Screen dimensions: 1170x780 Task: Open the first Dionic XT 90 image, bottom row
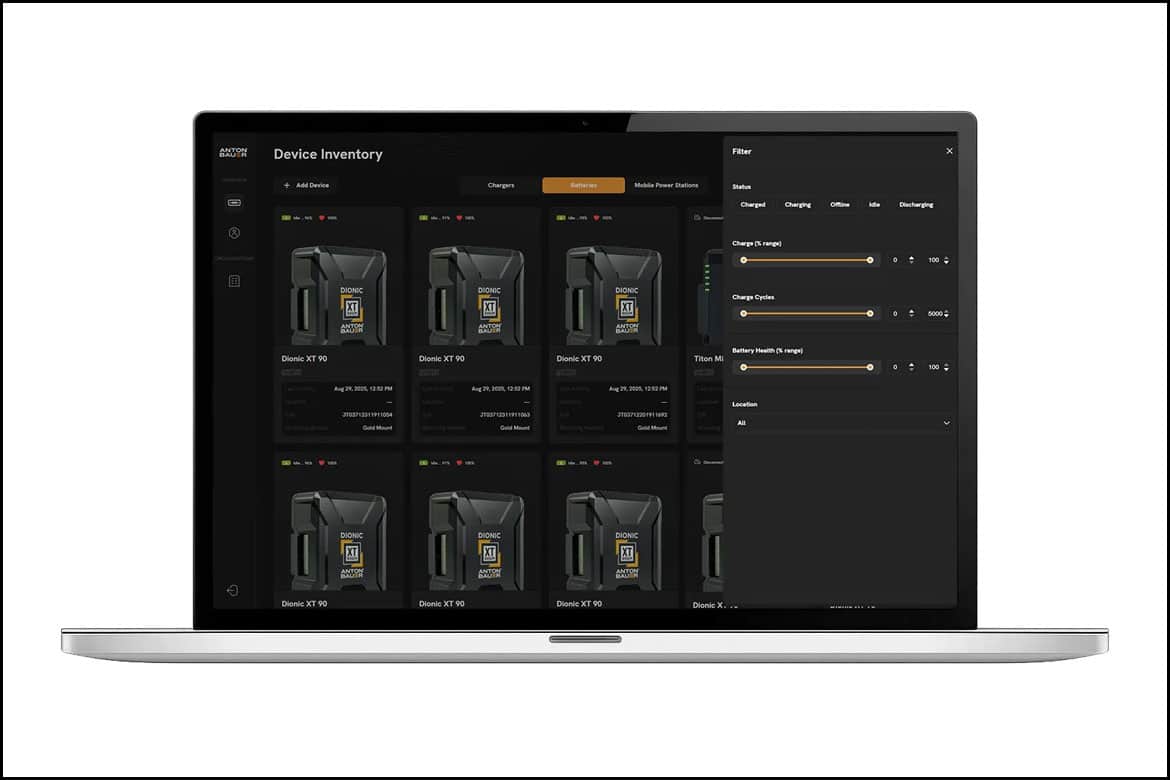pos(340,540)
